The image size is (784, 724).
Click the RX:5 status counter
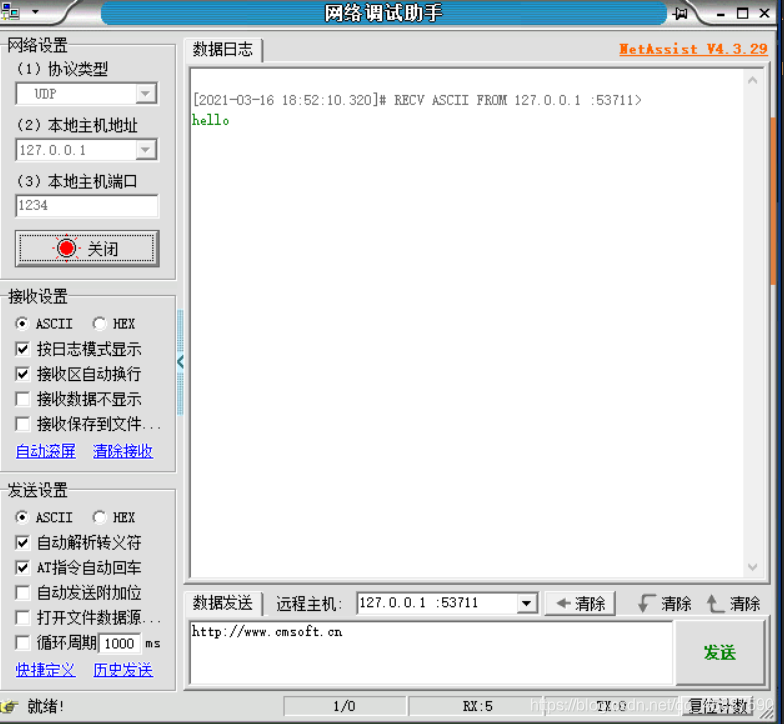tap(478, 706)
